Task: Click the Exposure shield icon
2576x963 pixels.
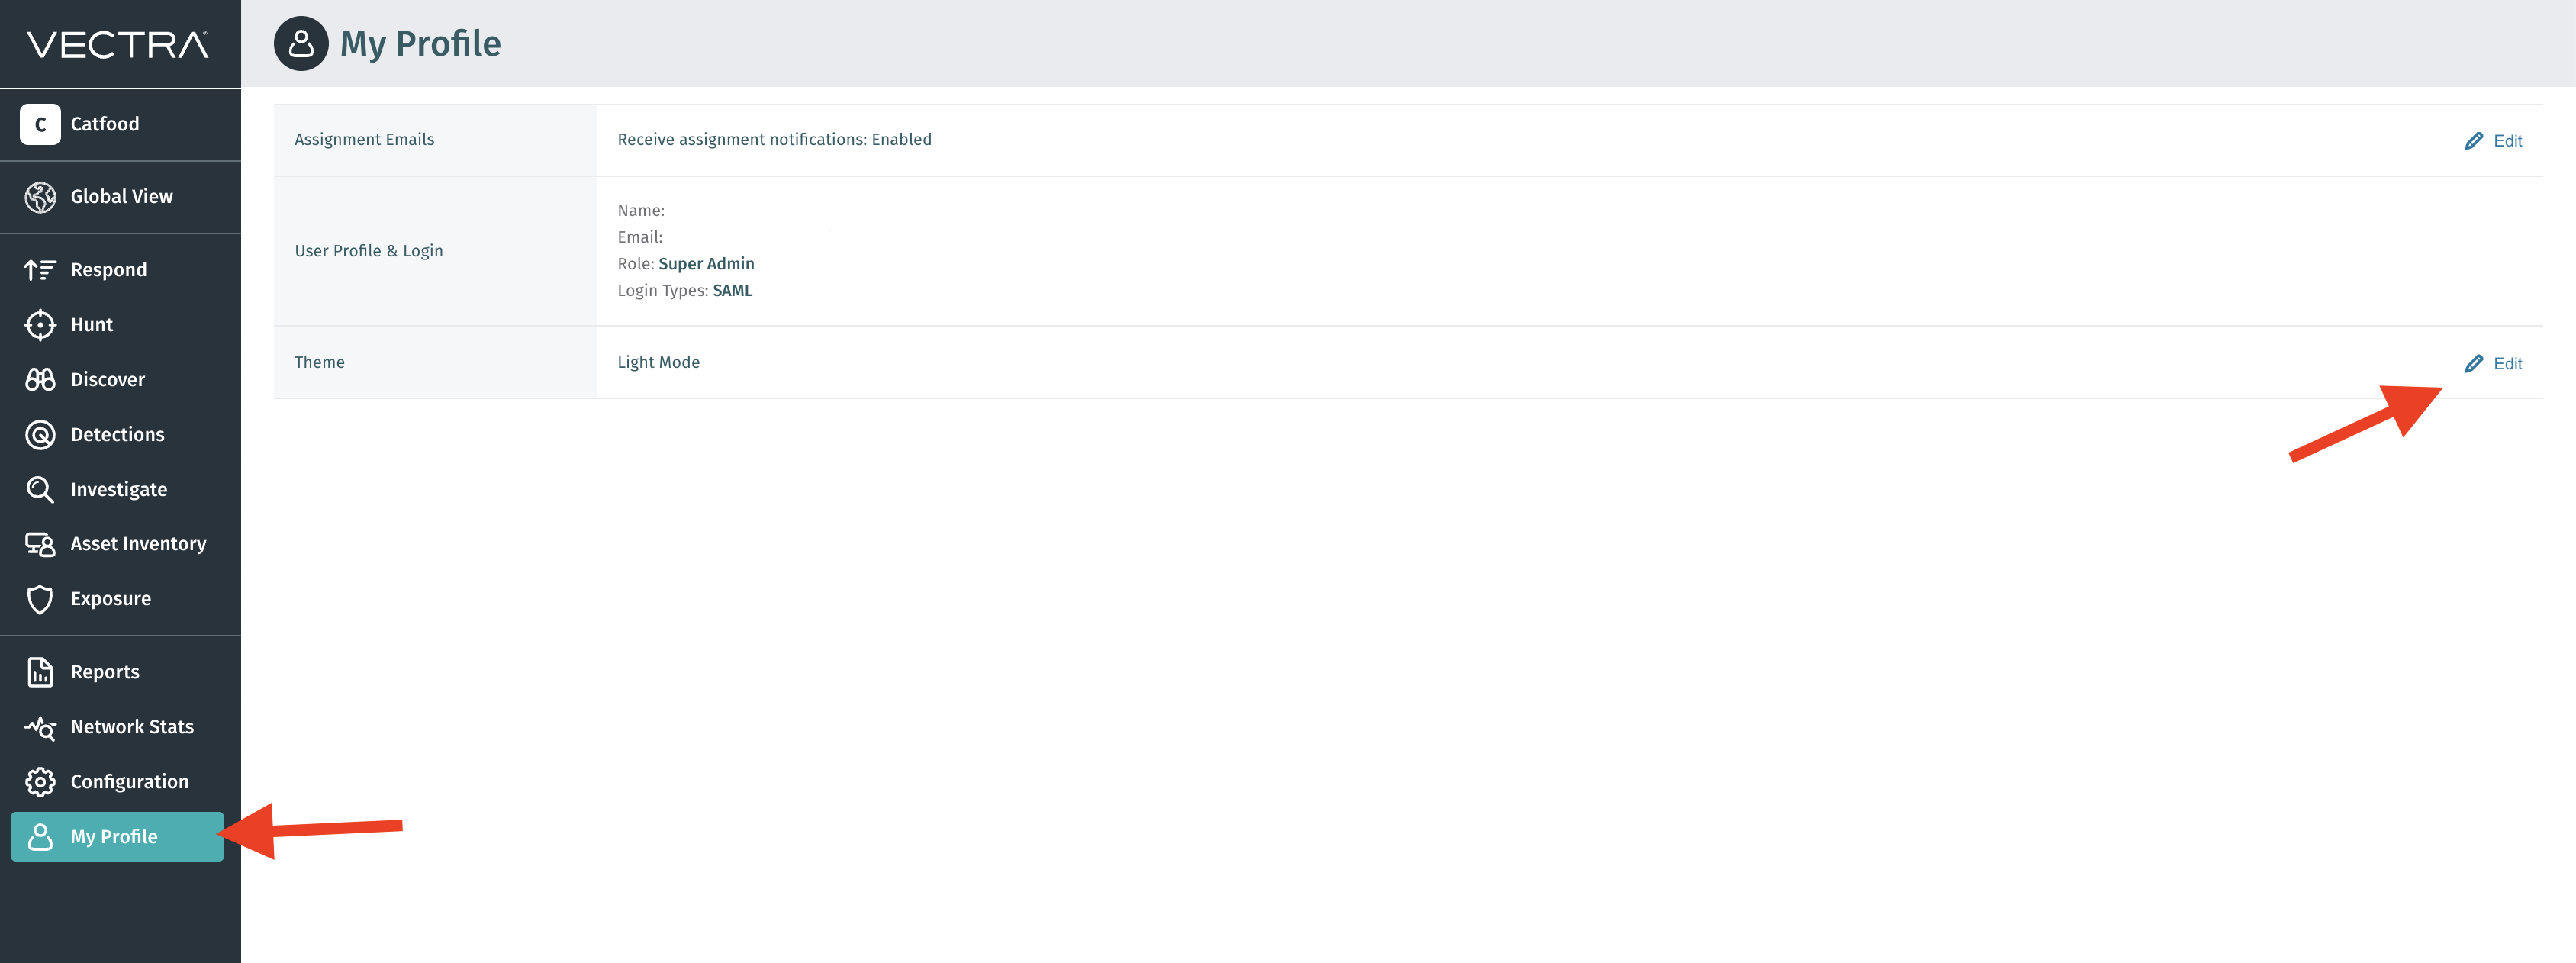Action: 40,599
